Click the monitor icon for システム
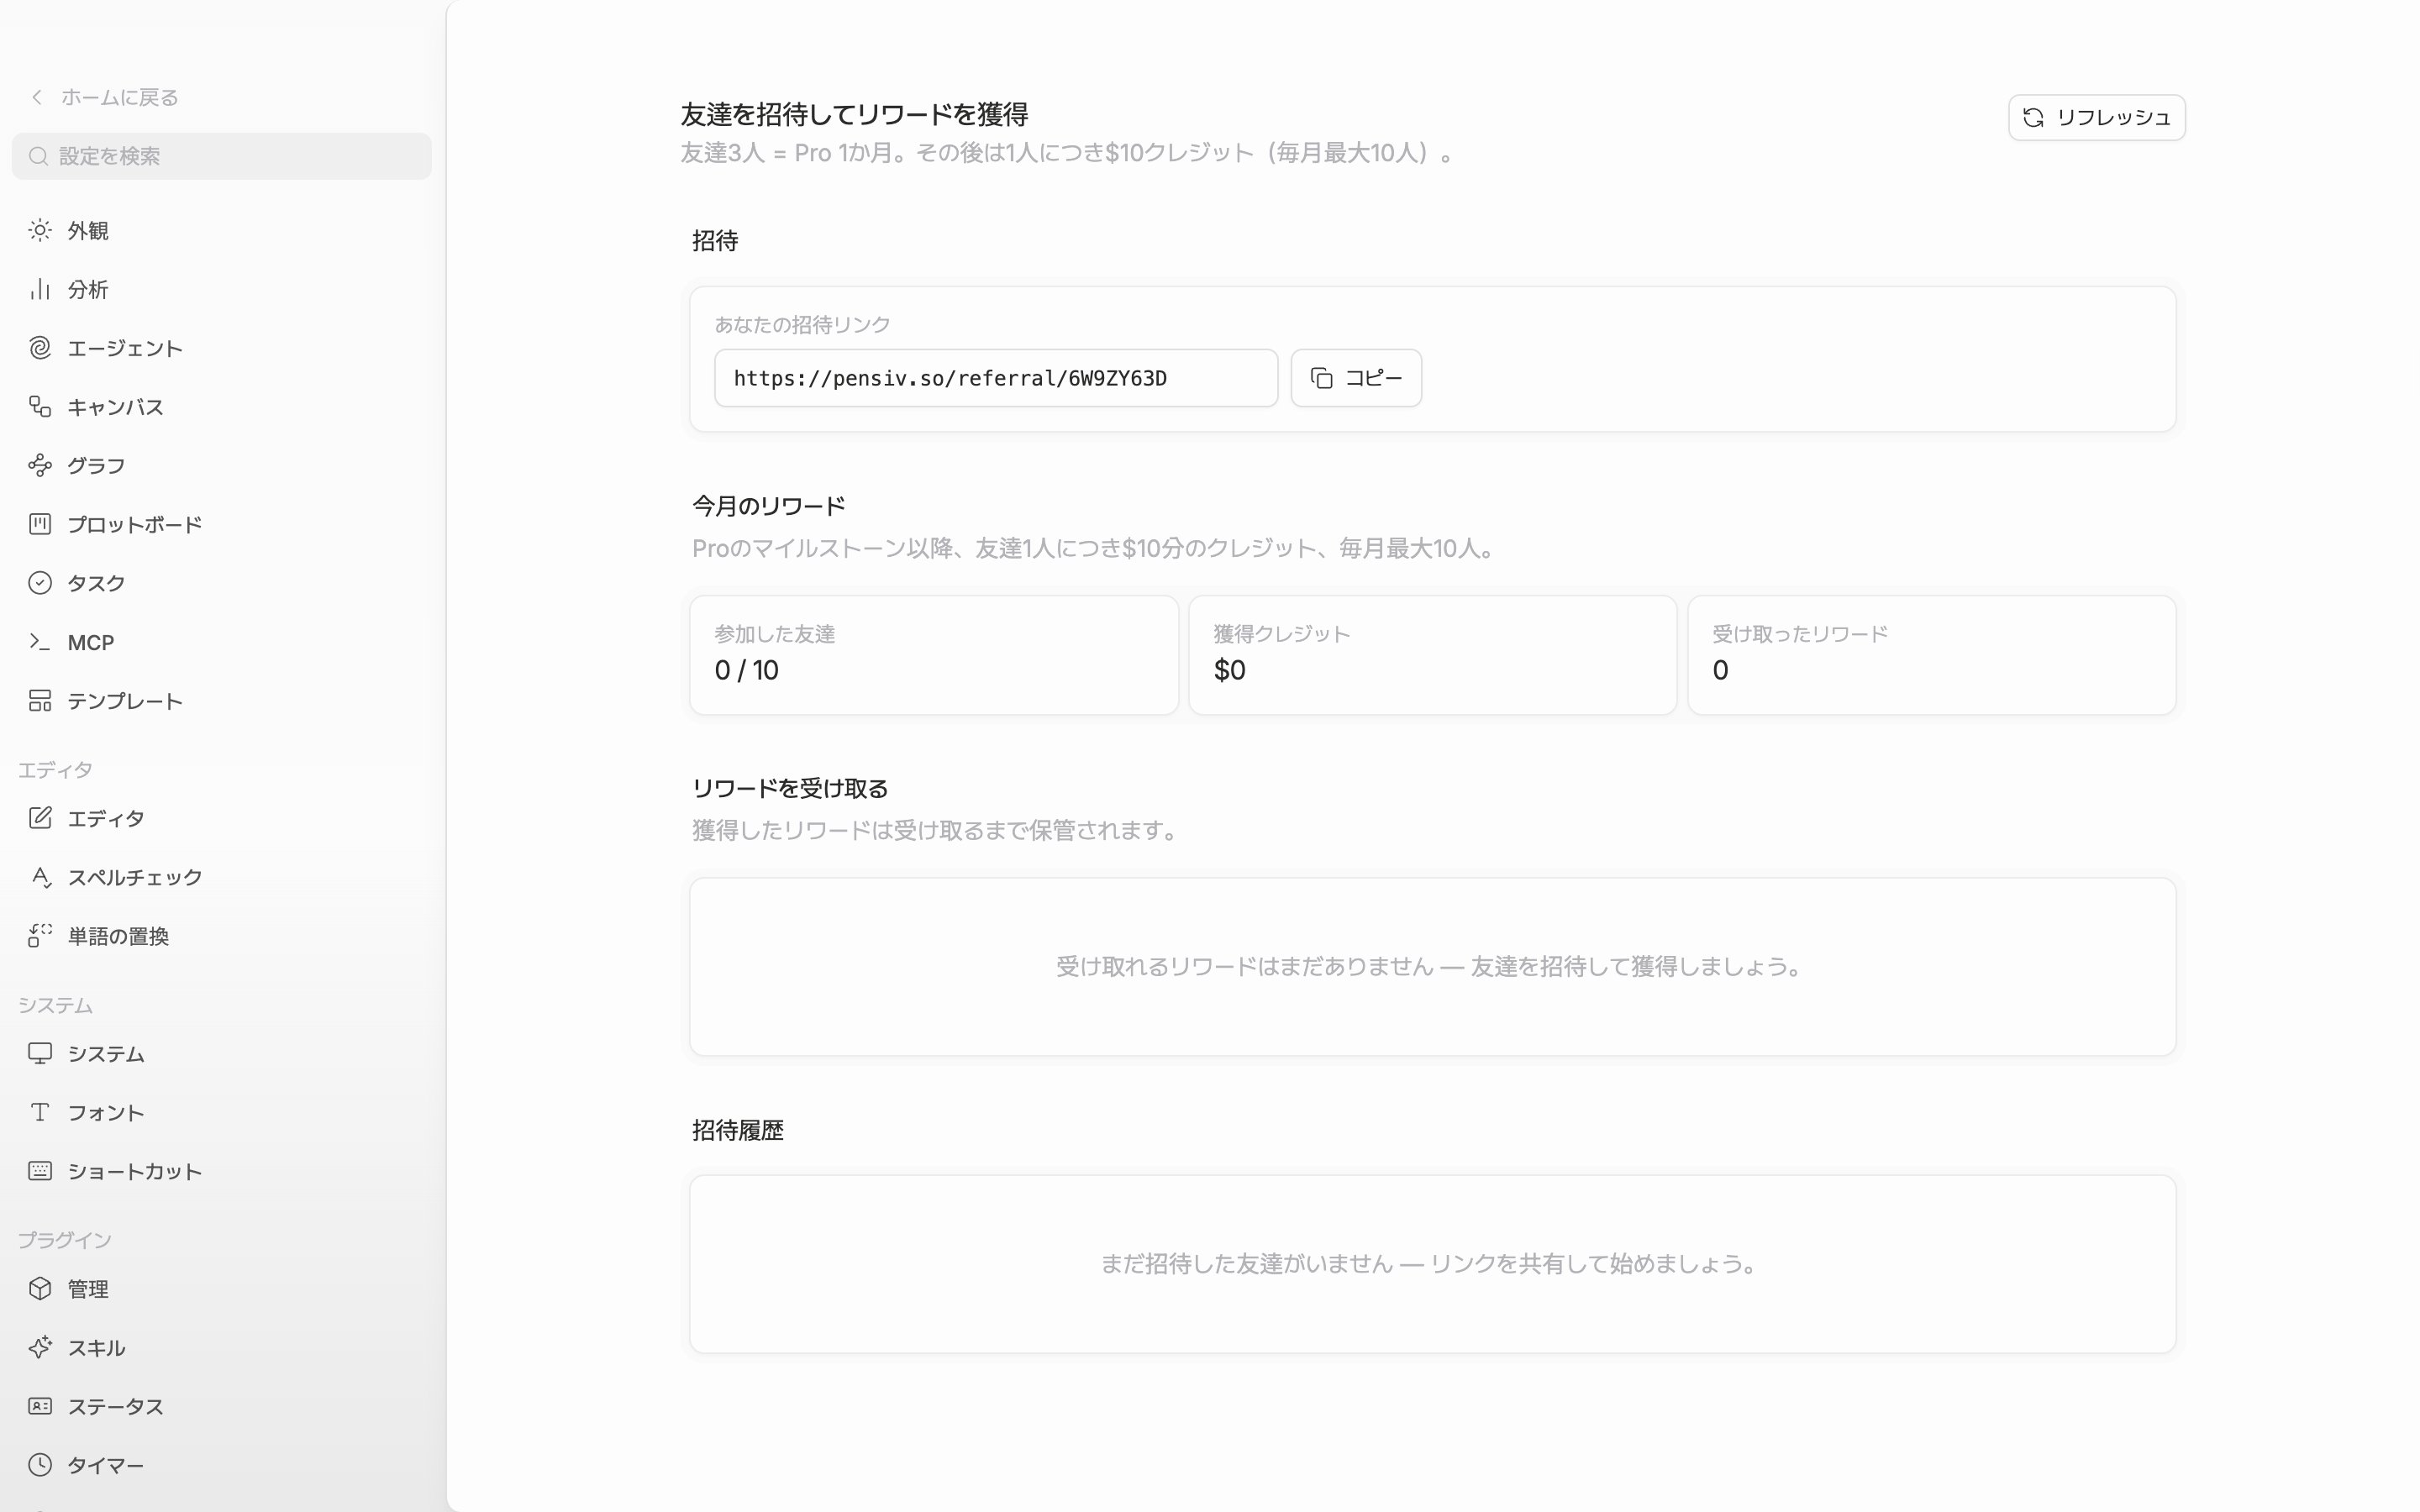This screenshot has width=2420, height=1512. (x=40, y=1054)
